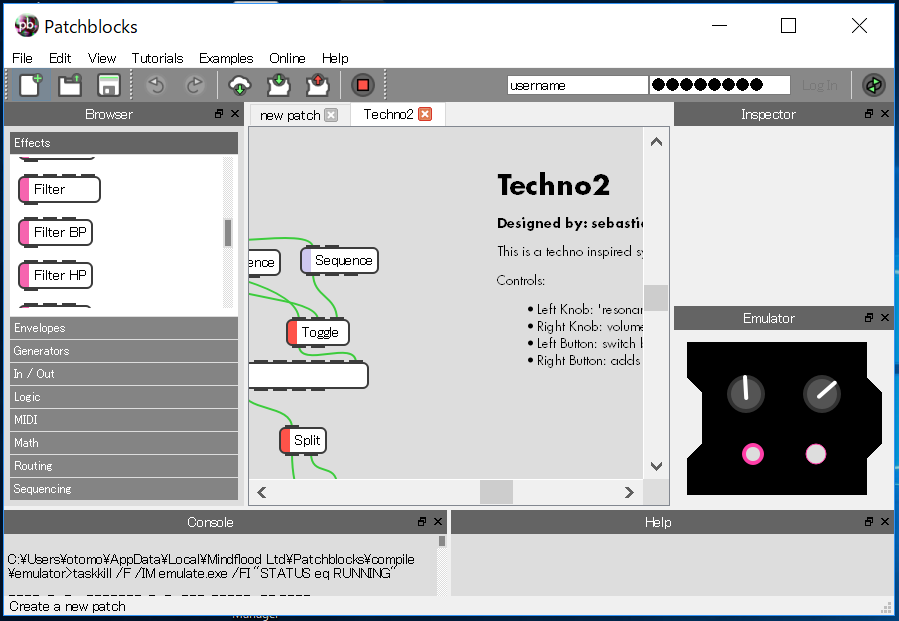Image resolution: width=899 pixels, height=621 pixels.
Task: Open the Examples menu
Action: (226, 58)
